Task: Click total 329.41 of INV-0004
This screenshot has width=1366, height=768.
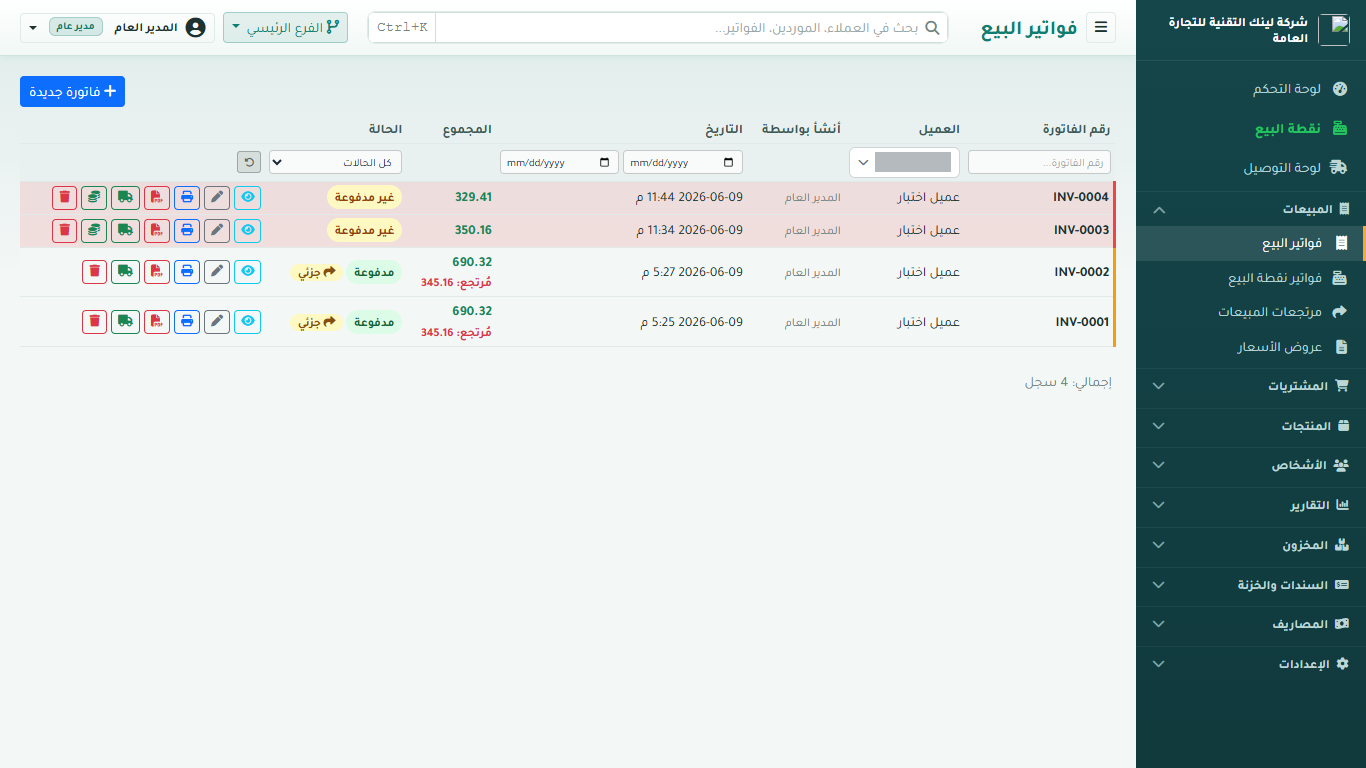Action: point(473,197)
